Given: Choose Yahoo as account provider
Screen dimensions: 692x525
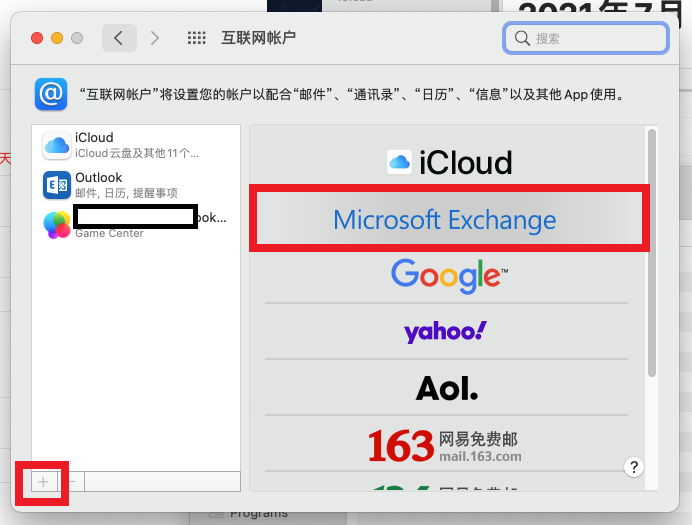Looking at the screenshot, I should [446, 331].
